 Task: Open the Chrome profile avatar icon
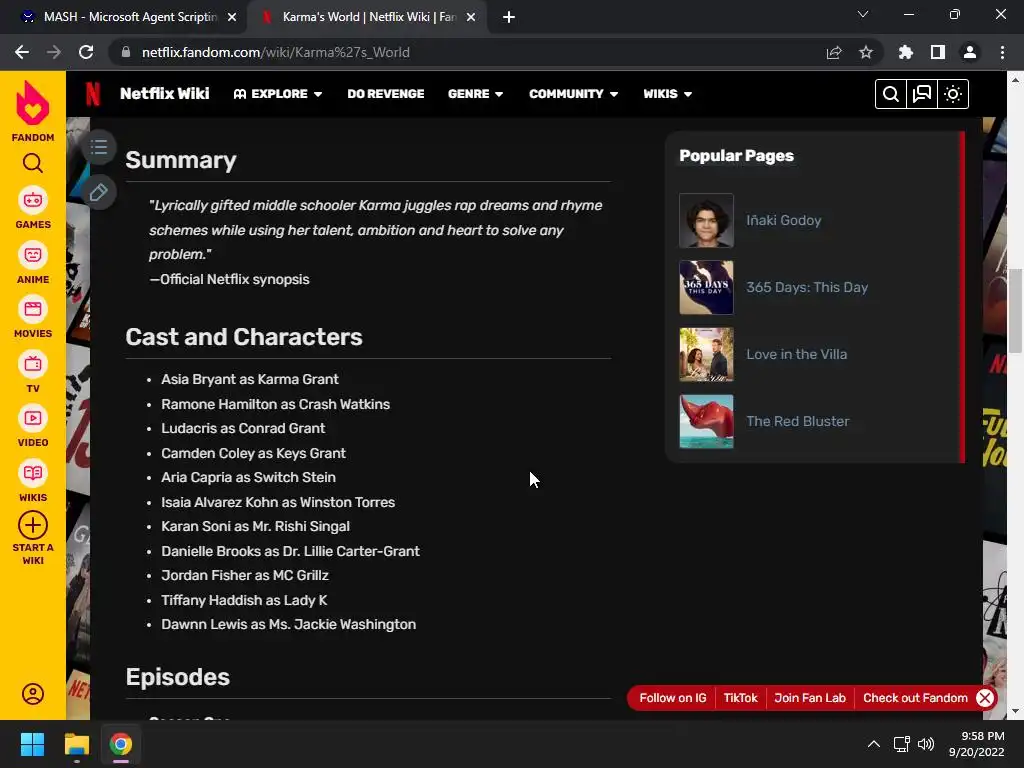[970, 52]
